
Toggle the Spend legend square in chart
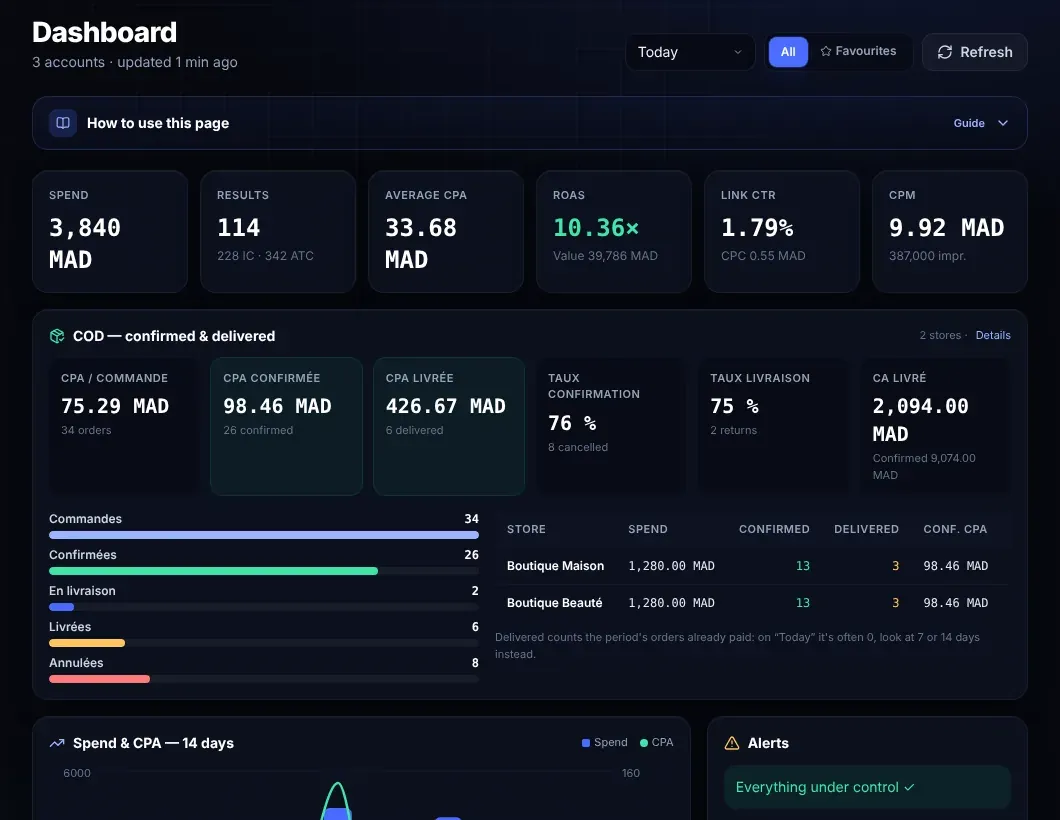tap(585, 743)
